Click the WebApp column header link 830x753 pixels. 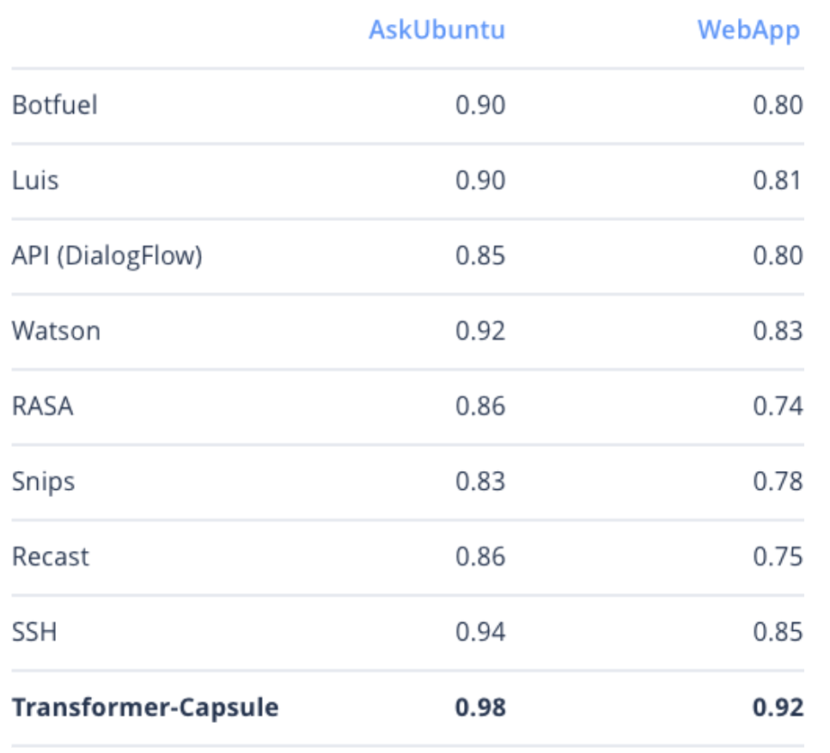[x=748, y=29]
